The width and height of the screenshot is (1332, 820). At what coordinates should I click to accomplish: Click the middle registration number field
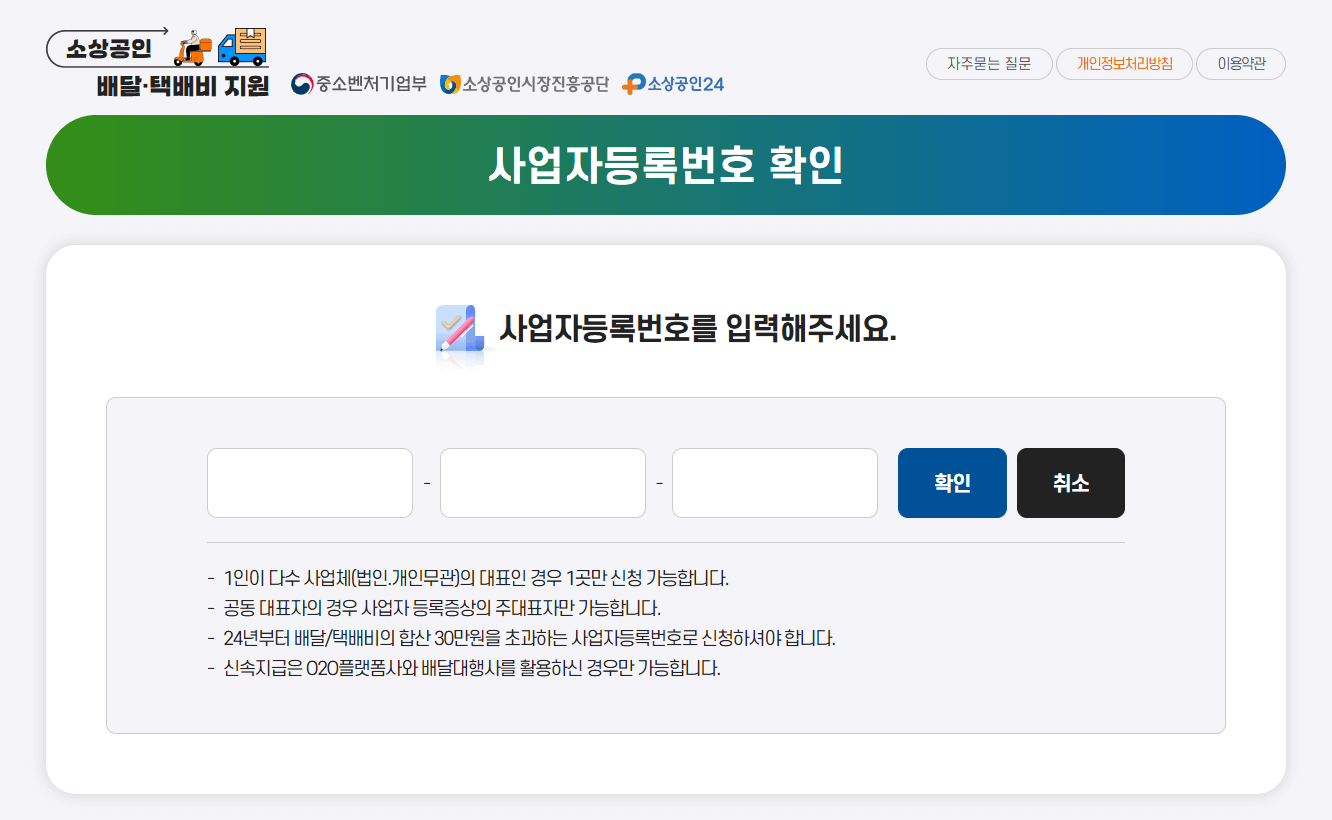point(542,482)
